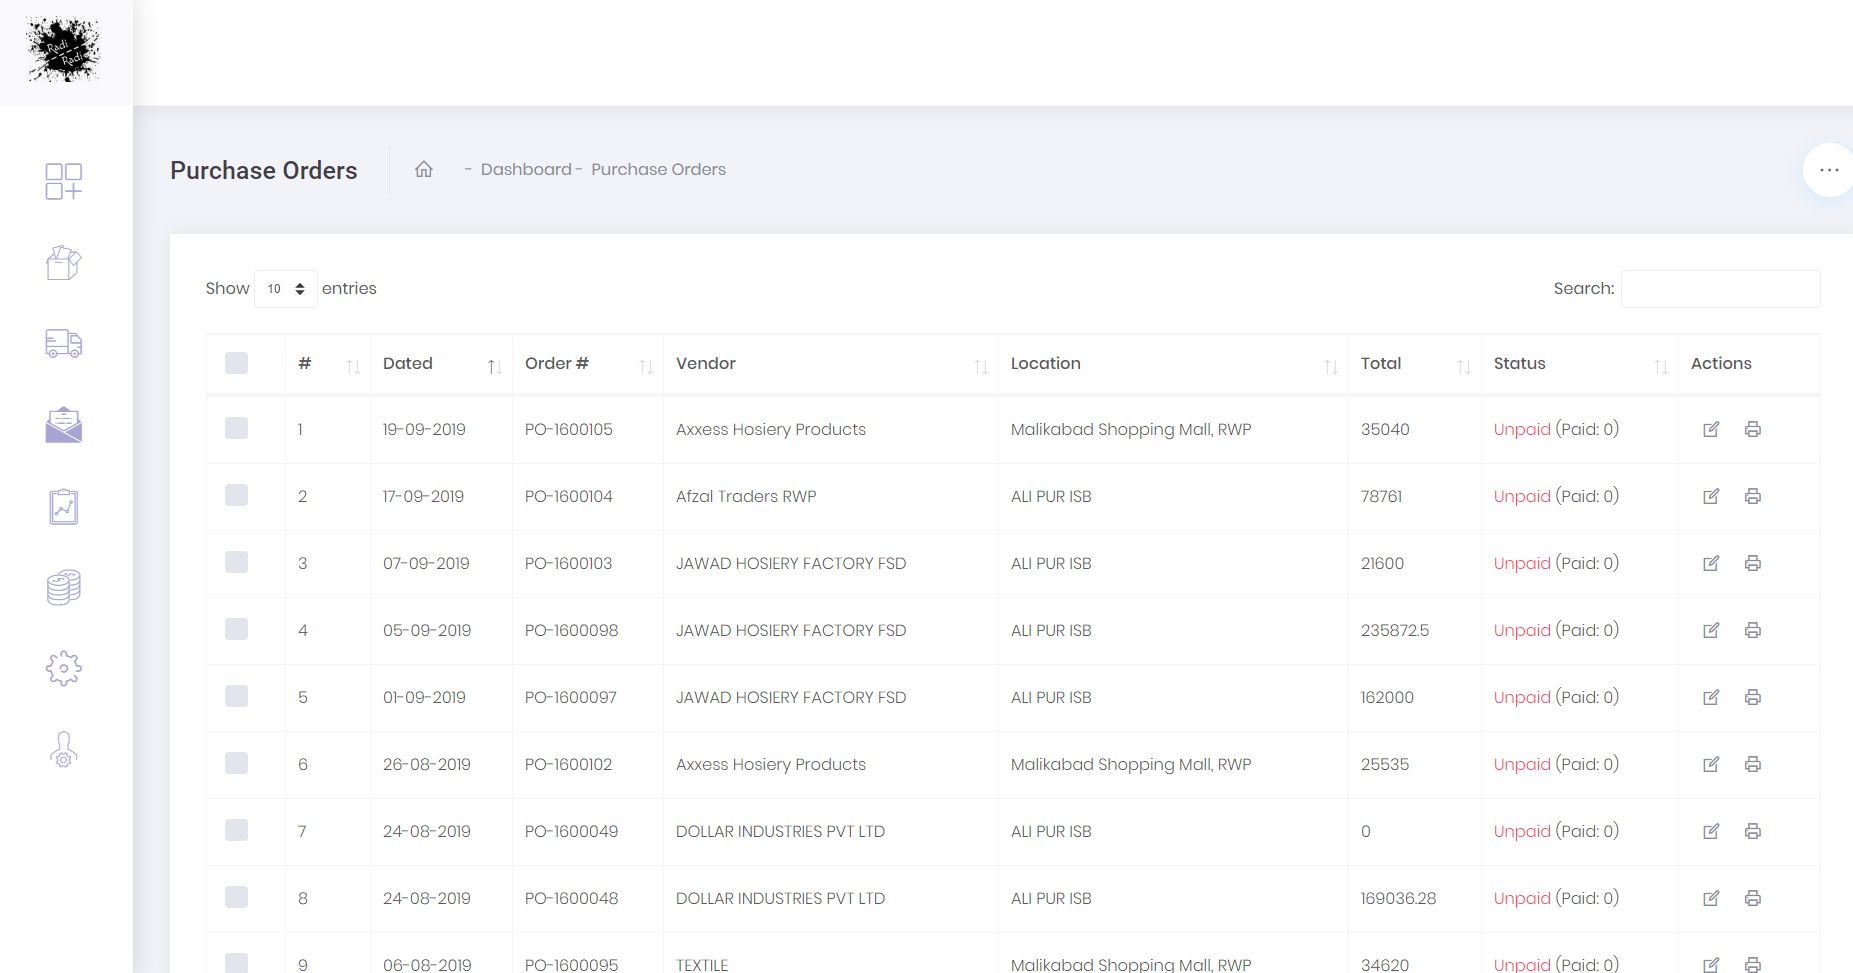Toggle the select-all header checkbox

pos(236,363)
